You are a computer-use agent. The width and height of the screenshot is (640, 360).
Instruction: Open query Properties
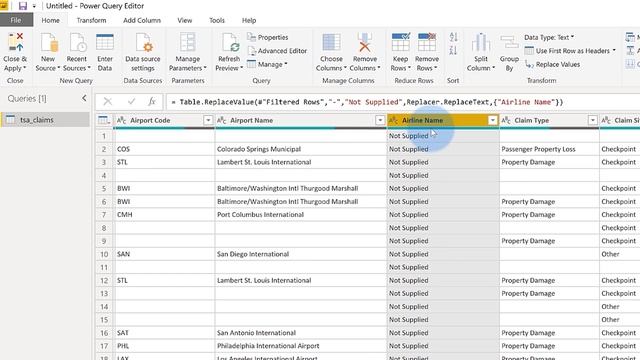[x=268, y=37]
